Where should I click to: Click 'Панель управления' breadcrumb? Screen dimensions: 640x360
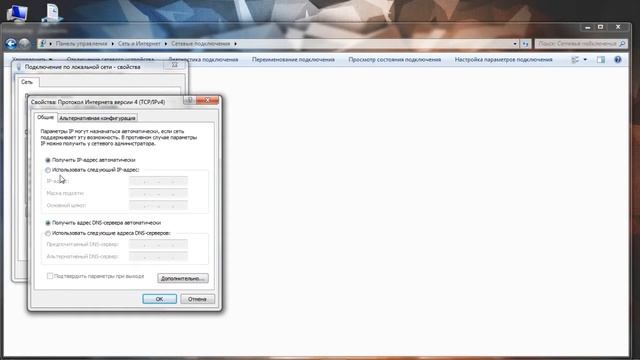pos(81,44)
